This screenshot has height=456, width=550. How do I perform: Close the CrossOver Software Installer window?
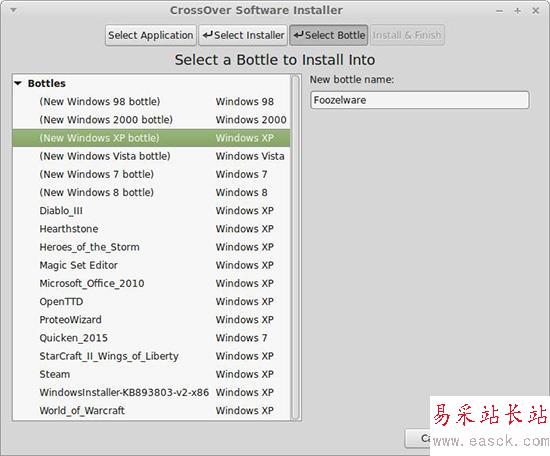pyautogui.click(x=535, y=11)
